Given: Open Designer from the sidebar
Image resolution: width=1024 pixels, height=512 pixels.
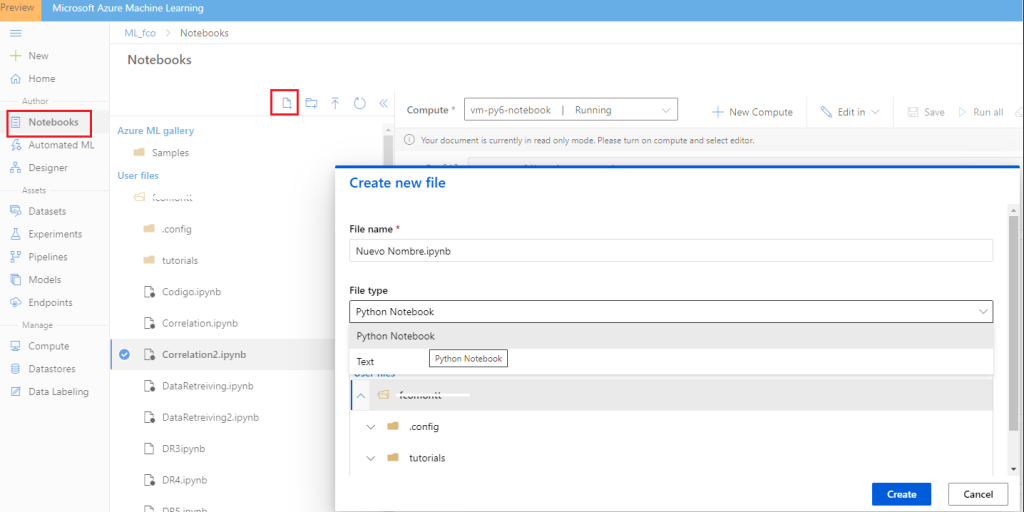Looking at the screenshot, I should pos(47,168).
